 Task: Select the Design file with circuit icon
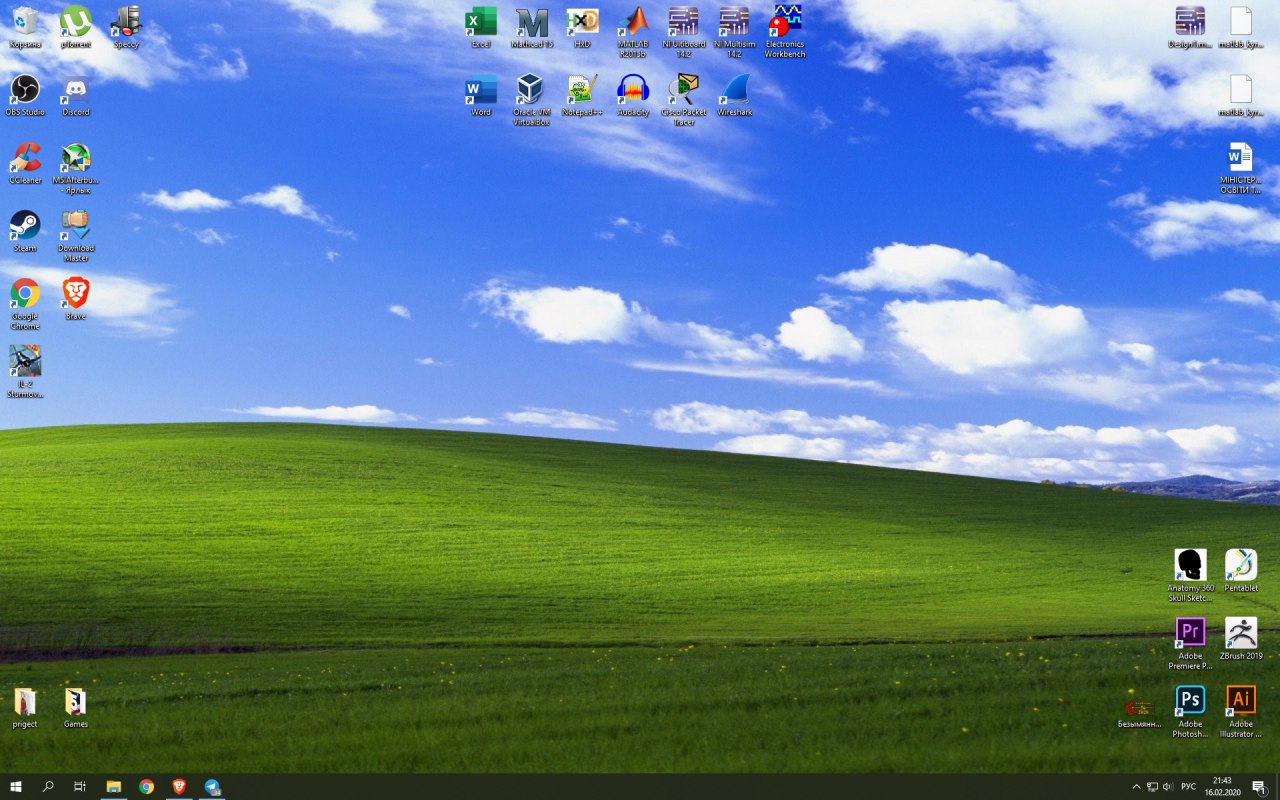pyautogui.click(x=1190, y=27)
